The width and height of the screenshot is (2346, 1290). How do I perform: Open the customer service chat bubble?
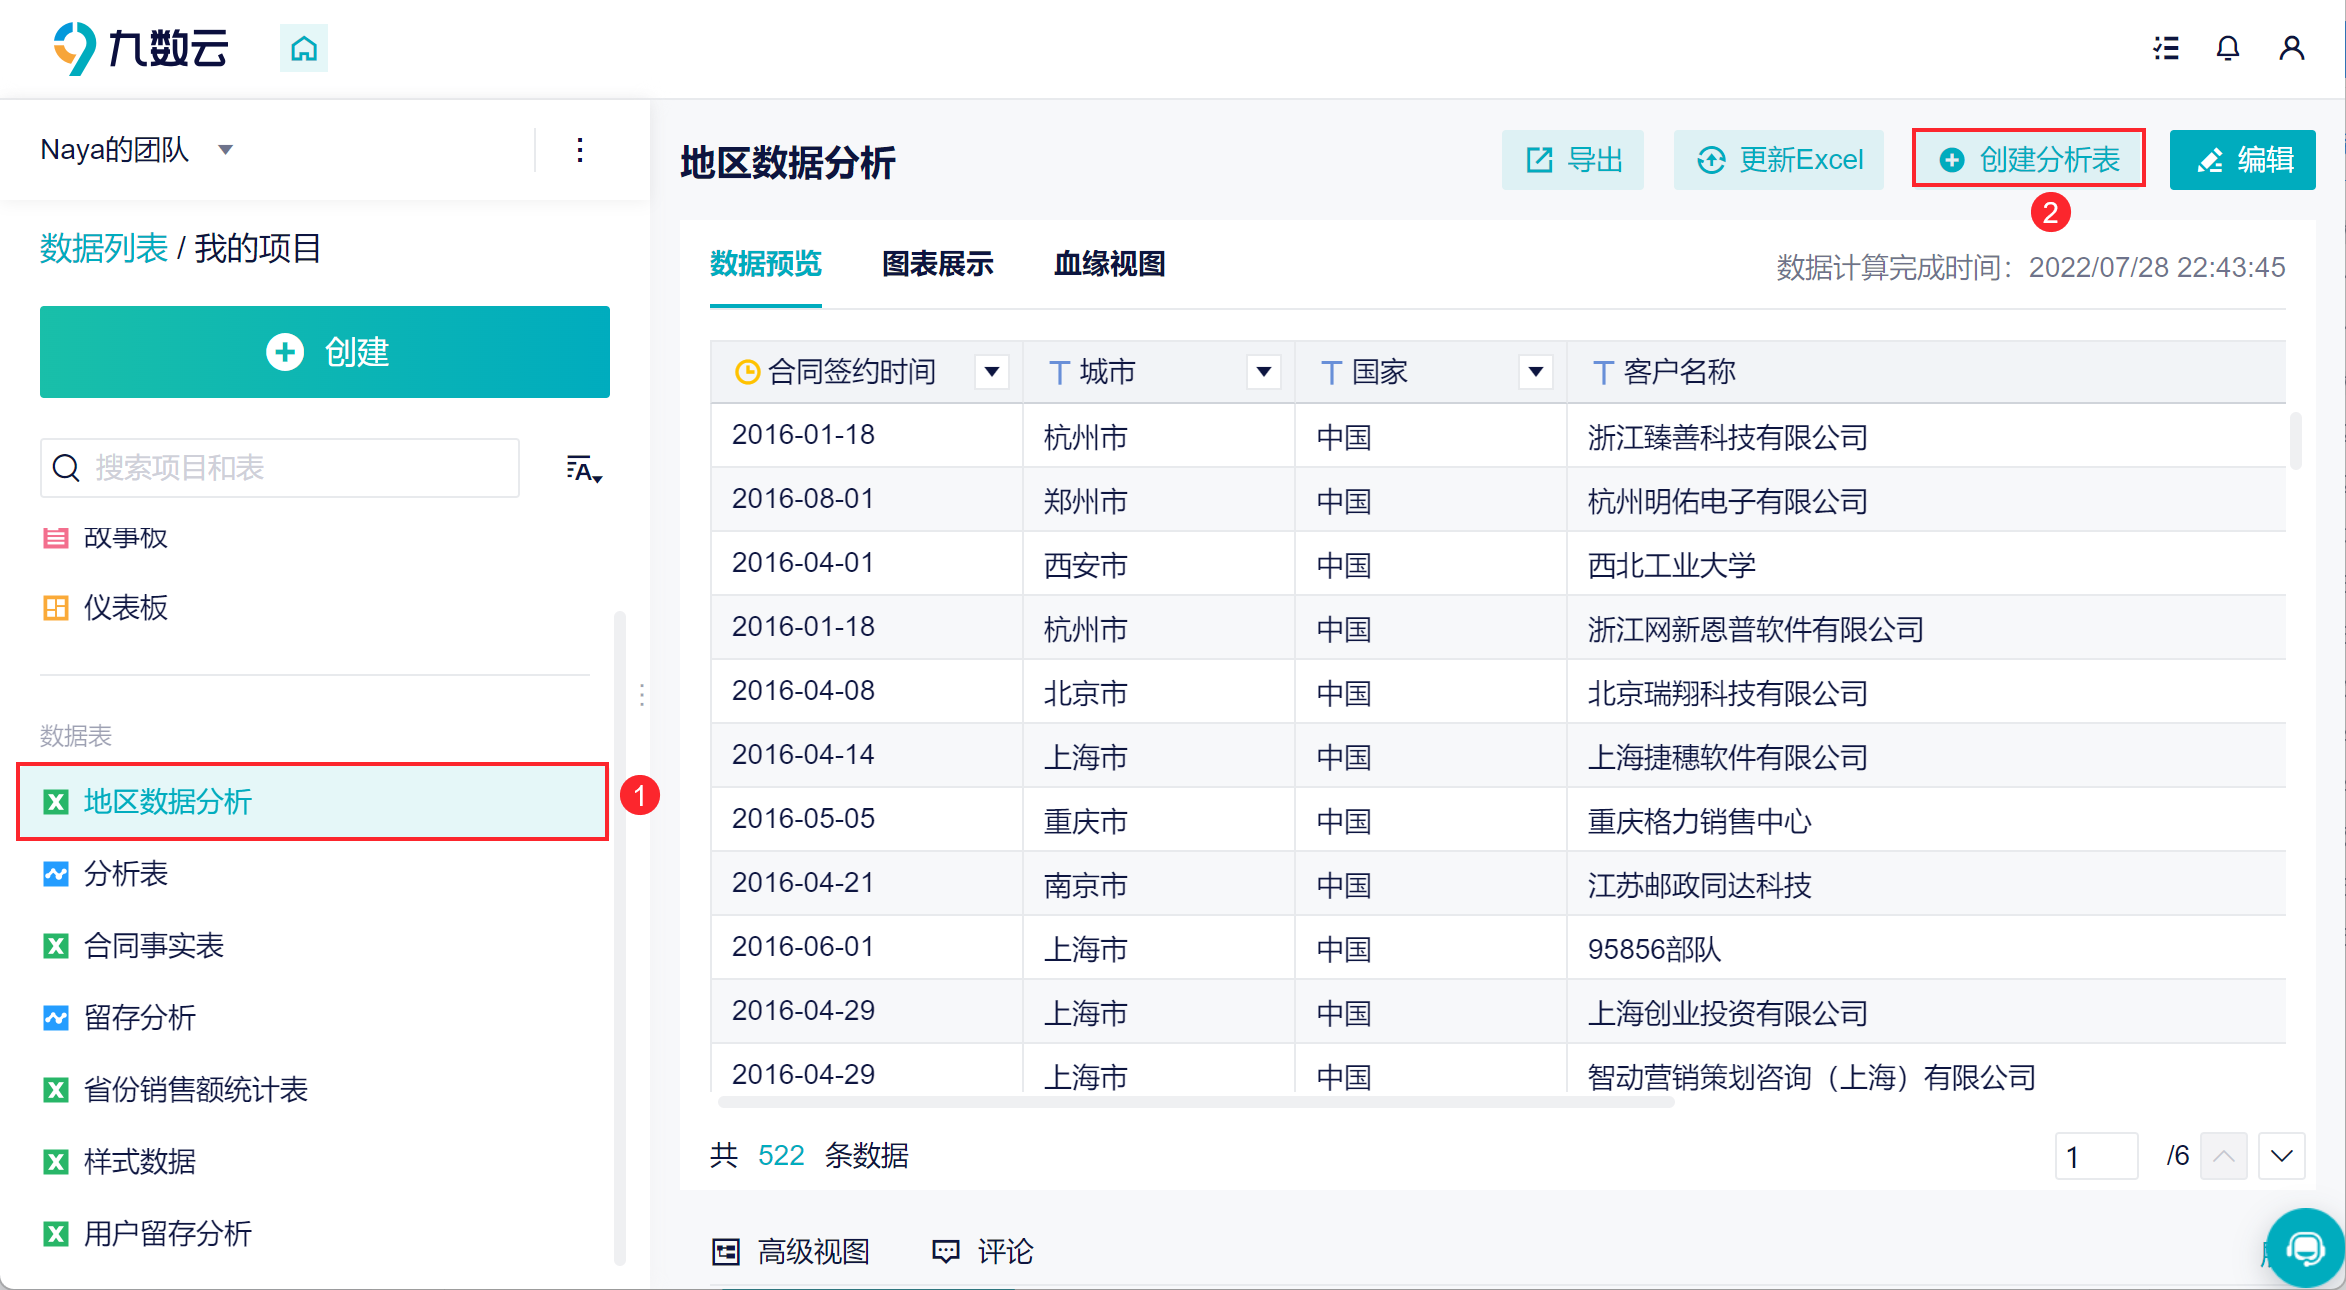[x=2305, y=1248]
